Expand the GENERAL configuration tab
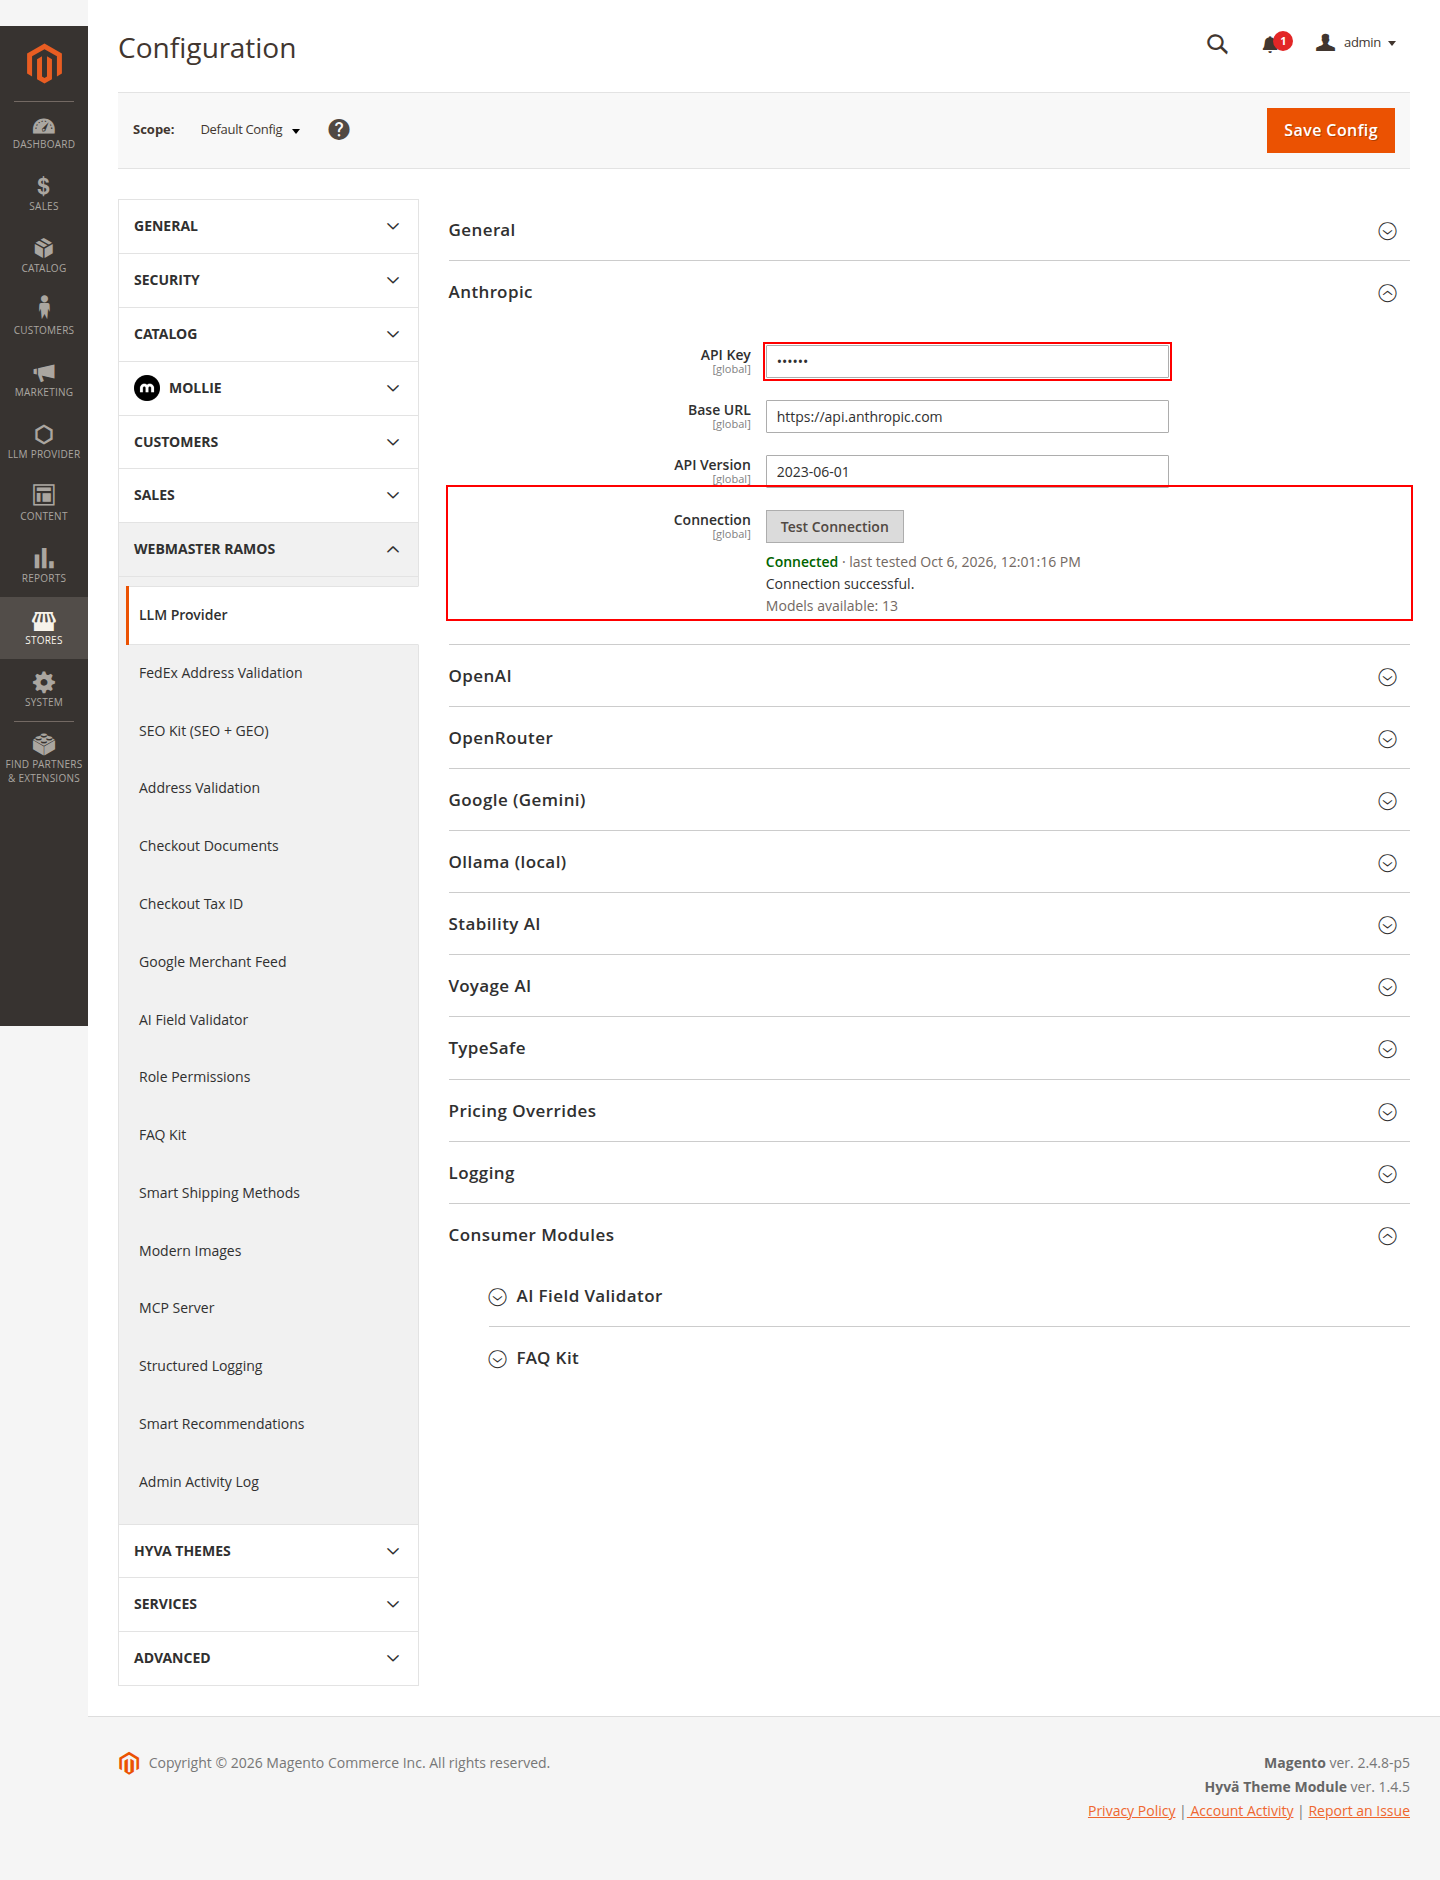1440x1880 pixels. (268, 226)
